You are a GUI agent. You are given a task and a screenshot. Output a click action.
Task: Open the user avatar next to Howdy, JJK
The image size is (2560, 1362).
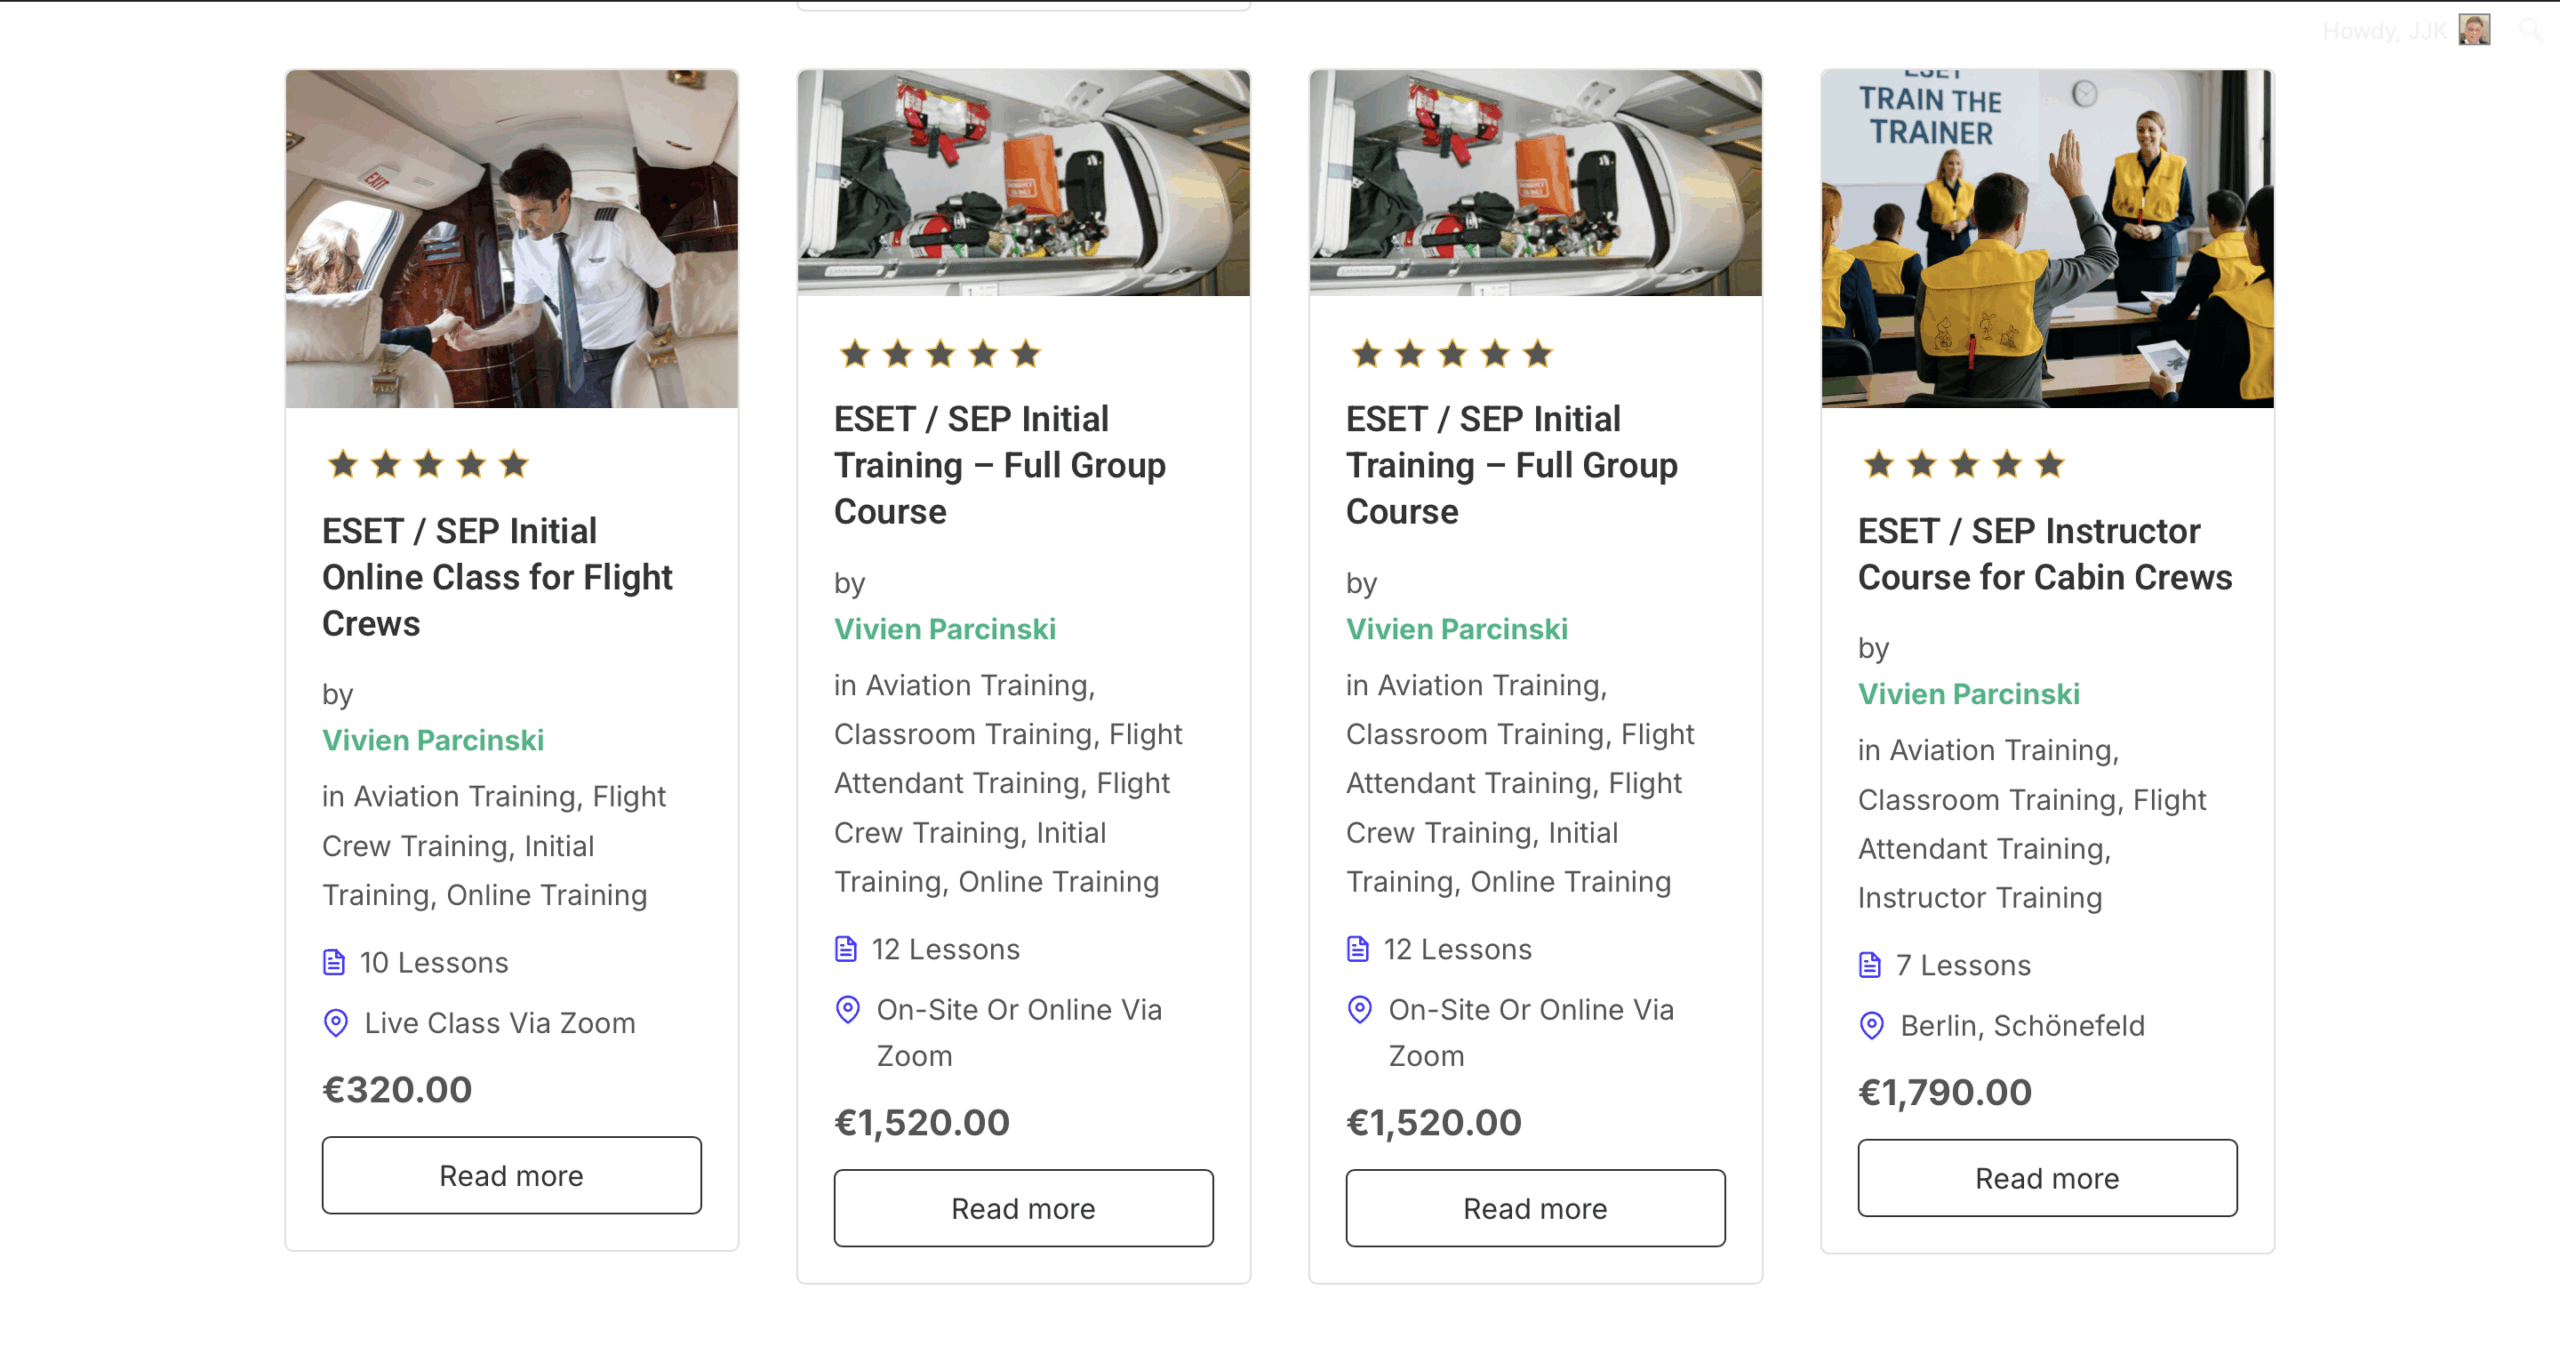point(2474,30)
